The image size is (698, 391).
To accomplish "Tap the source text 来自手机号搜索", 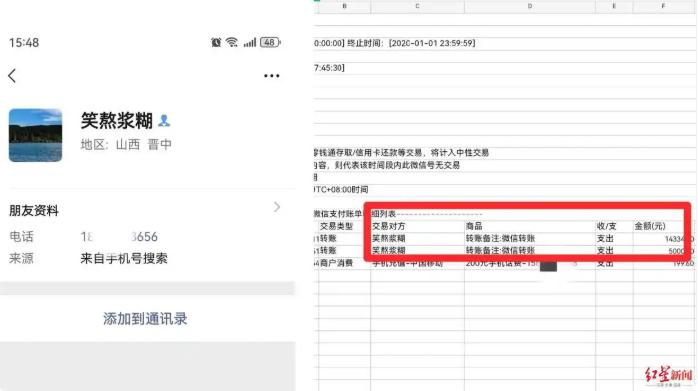I will [x=124, y=258].
